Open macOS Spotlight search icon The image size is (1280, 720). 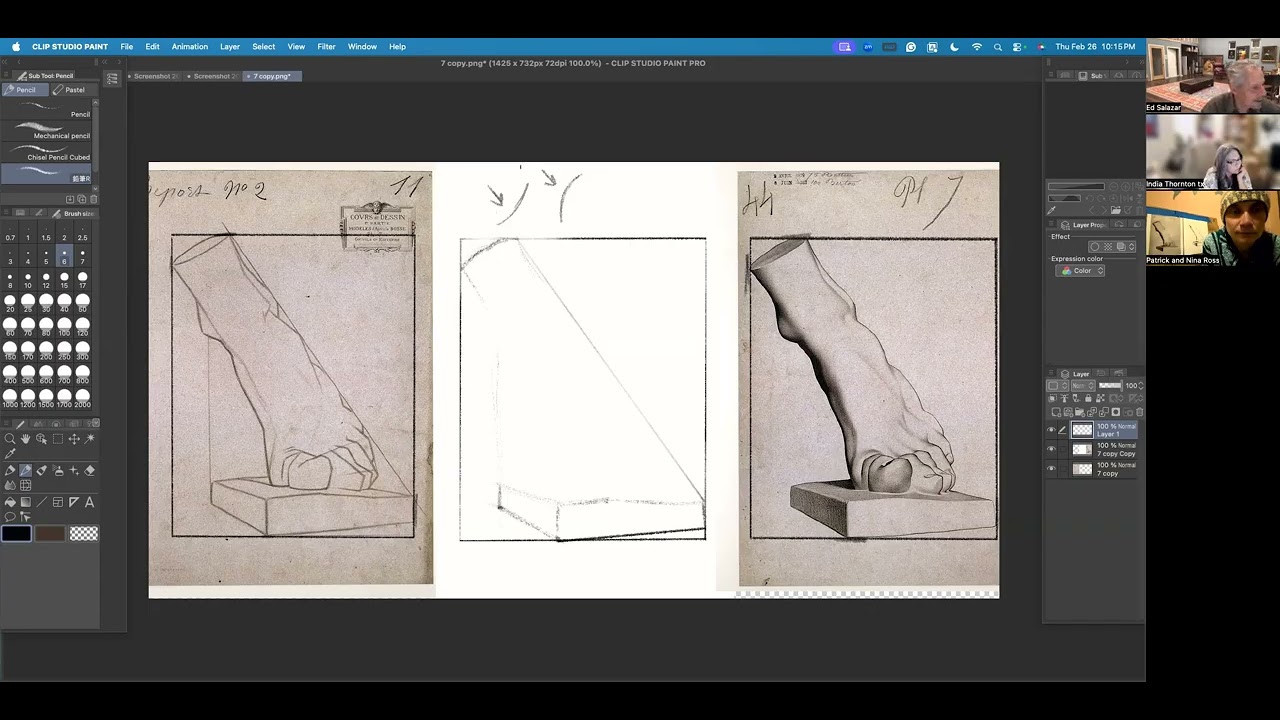click(x=997, y=47)
